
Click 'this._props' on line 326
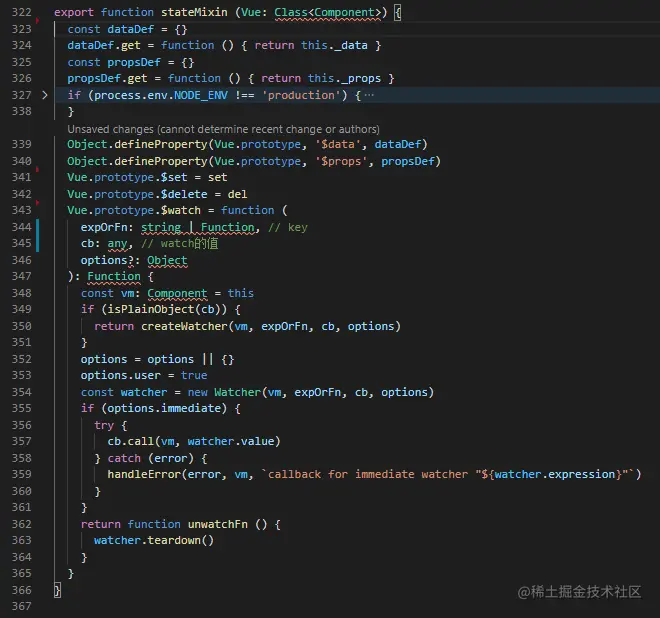point(344,78)
